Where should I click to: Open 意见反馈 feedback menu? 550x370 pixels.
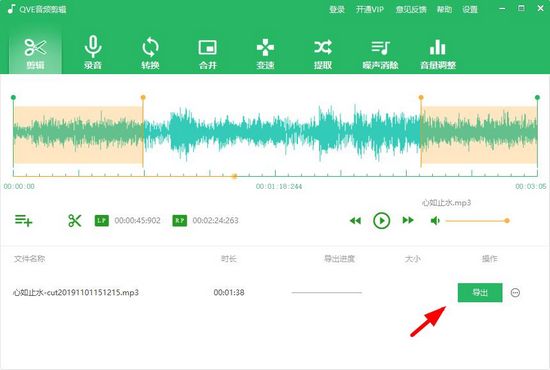pyautogui.click(x=411, y=9)
